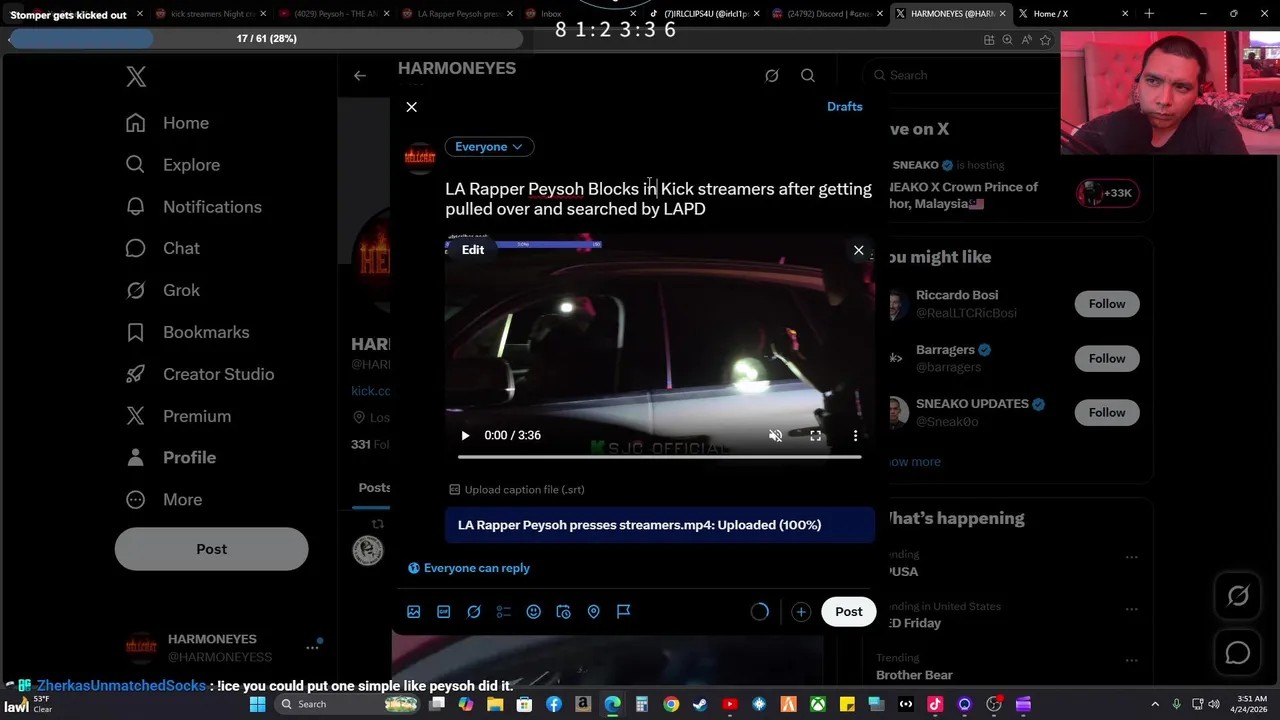
Task: Open options for Brother Bear trend
Action: (1131, 661)
